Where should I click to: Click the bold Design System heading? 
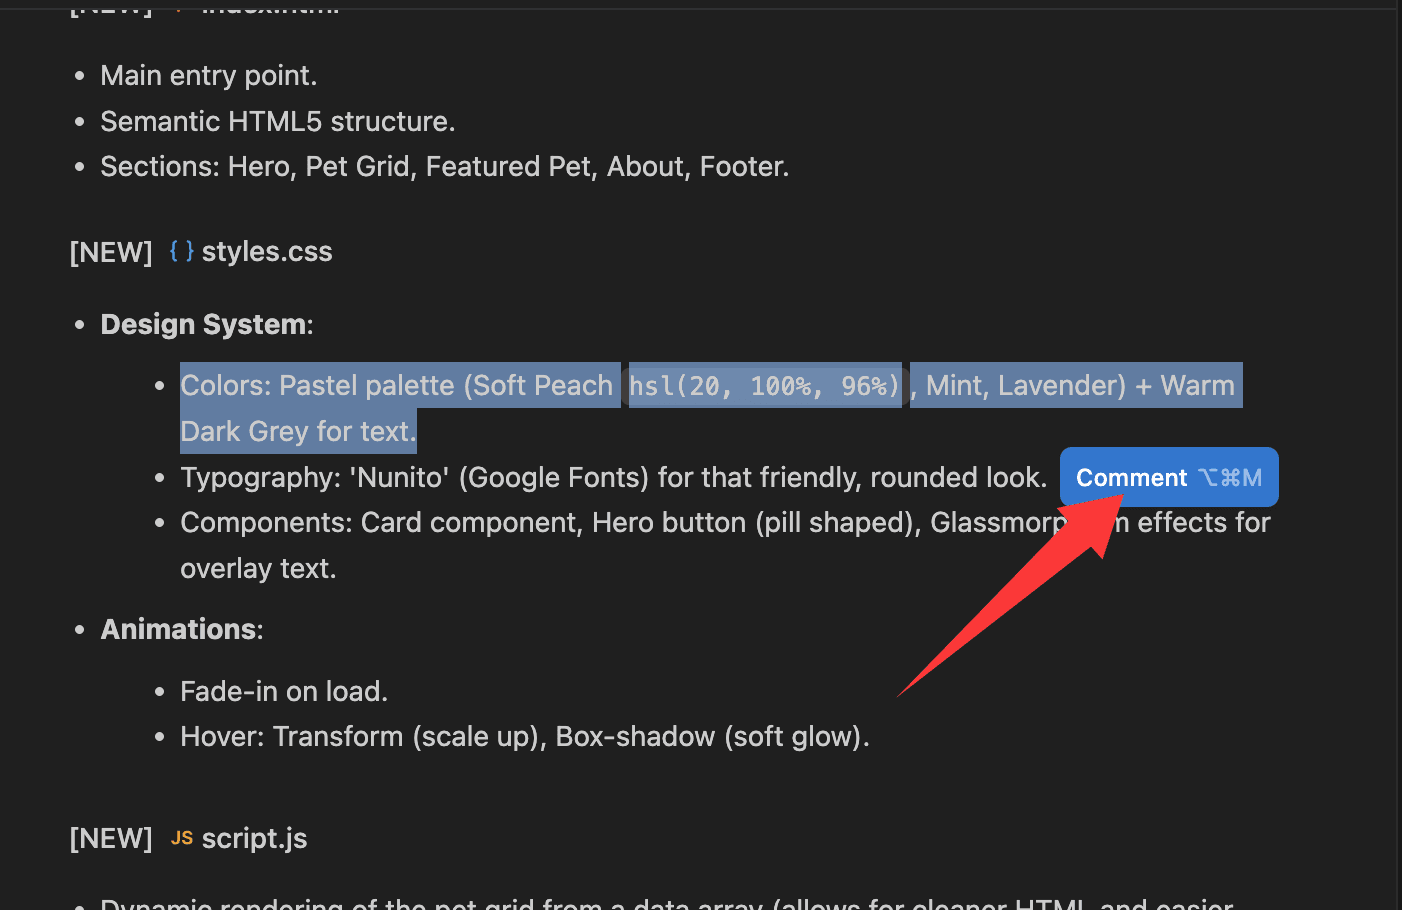click(x=204, y=325)
